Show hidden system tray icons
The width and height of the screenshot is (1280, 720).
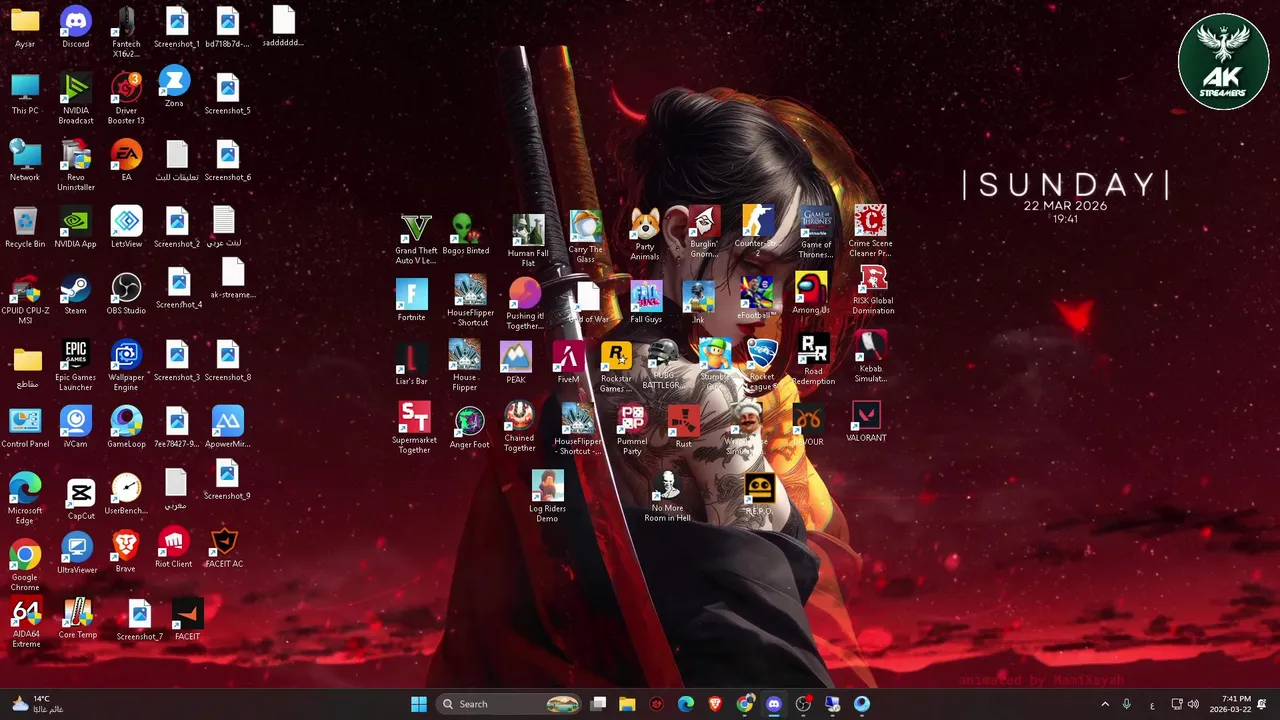1105,704
